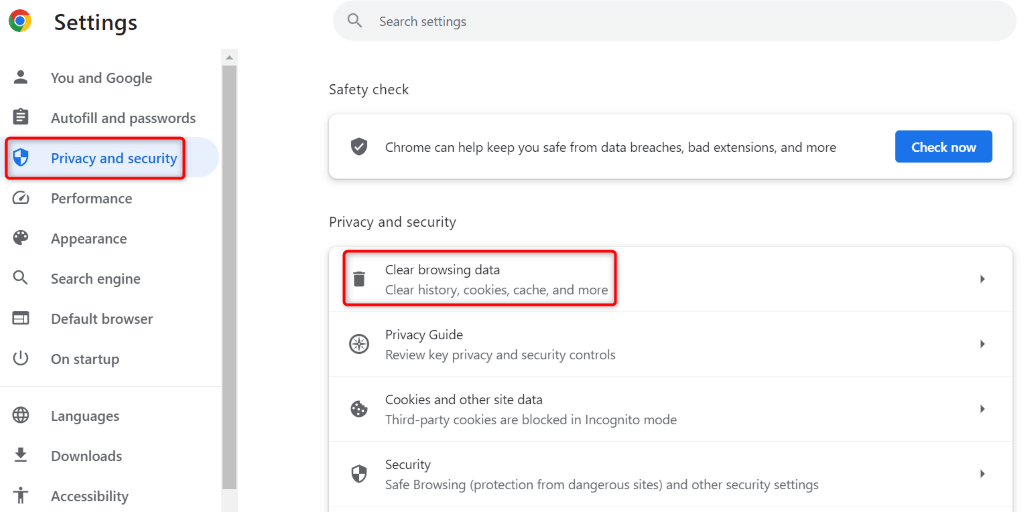1024x512 pixels.
Task: Expand the Clear browsing data arrow
Action: (x=982, y=279)
